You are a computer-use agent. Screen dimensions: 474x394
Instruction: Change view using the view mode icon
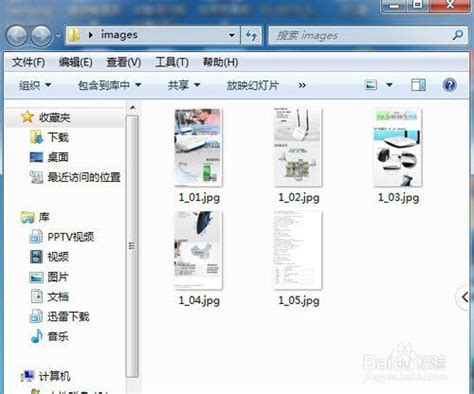(371, 85)
